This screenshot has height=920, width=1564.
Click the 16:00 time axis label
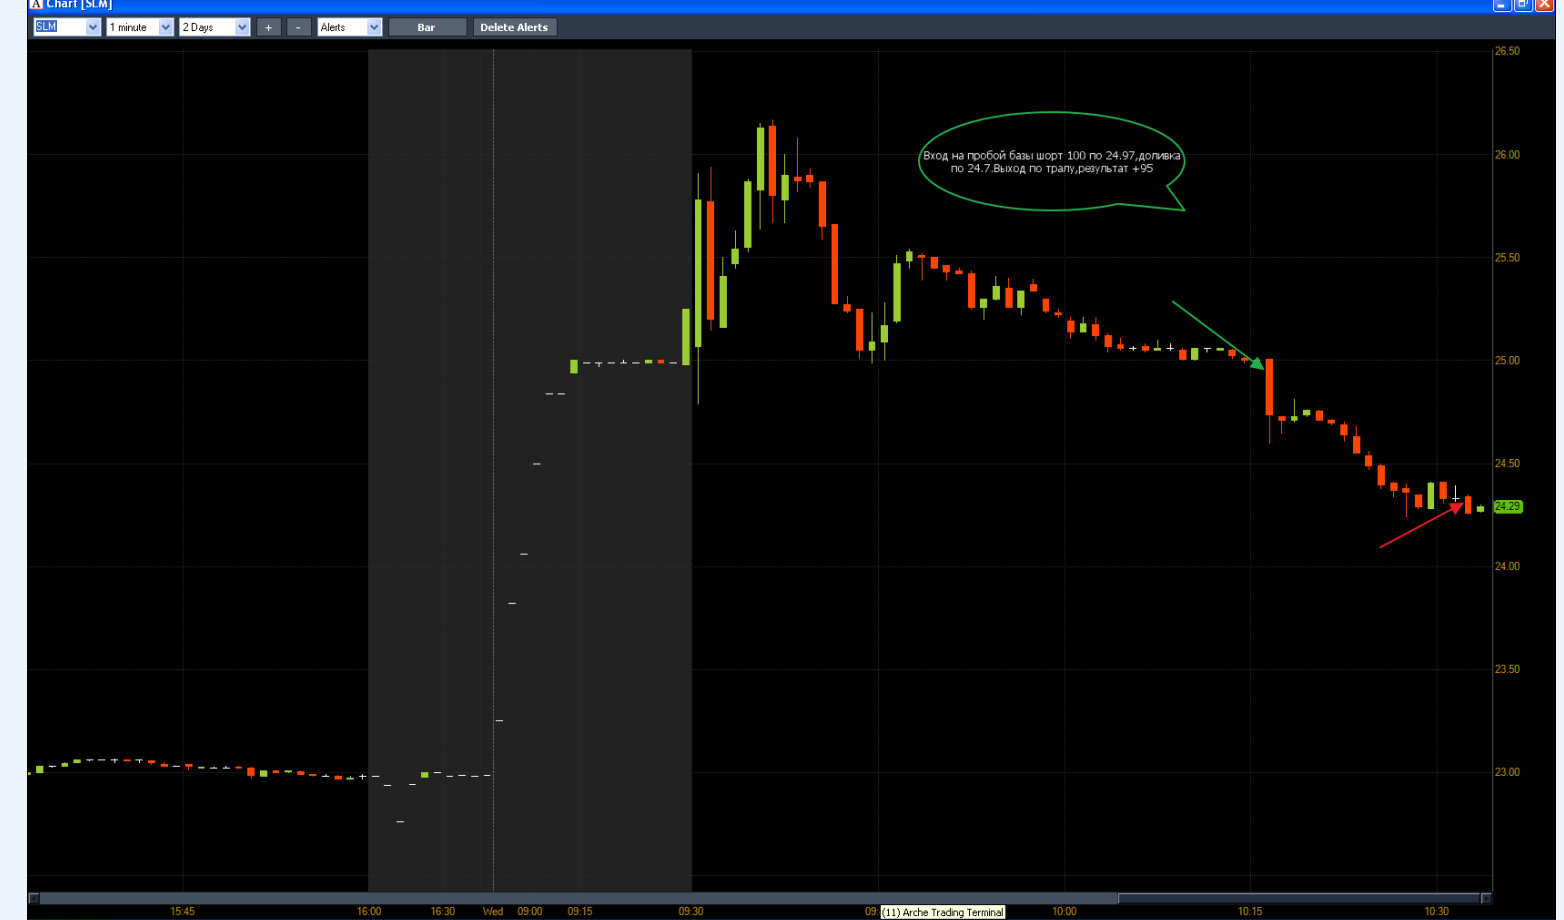369,911
